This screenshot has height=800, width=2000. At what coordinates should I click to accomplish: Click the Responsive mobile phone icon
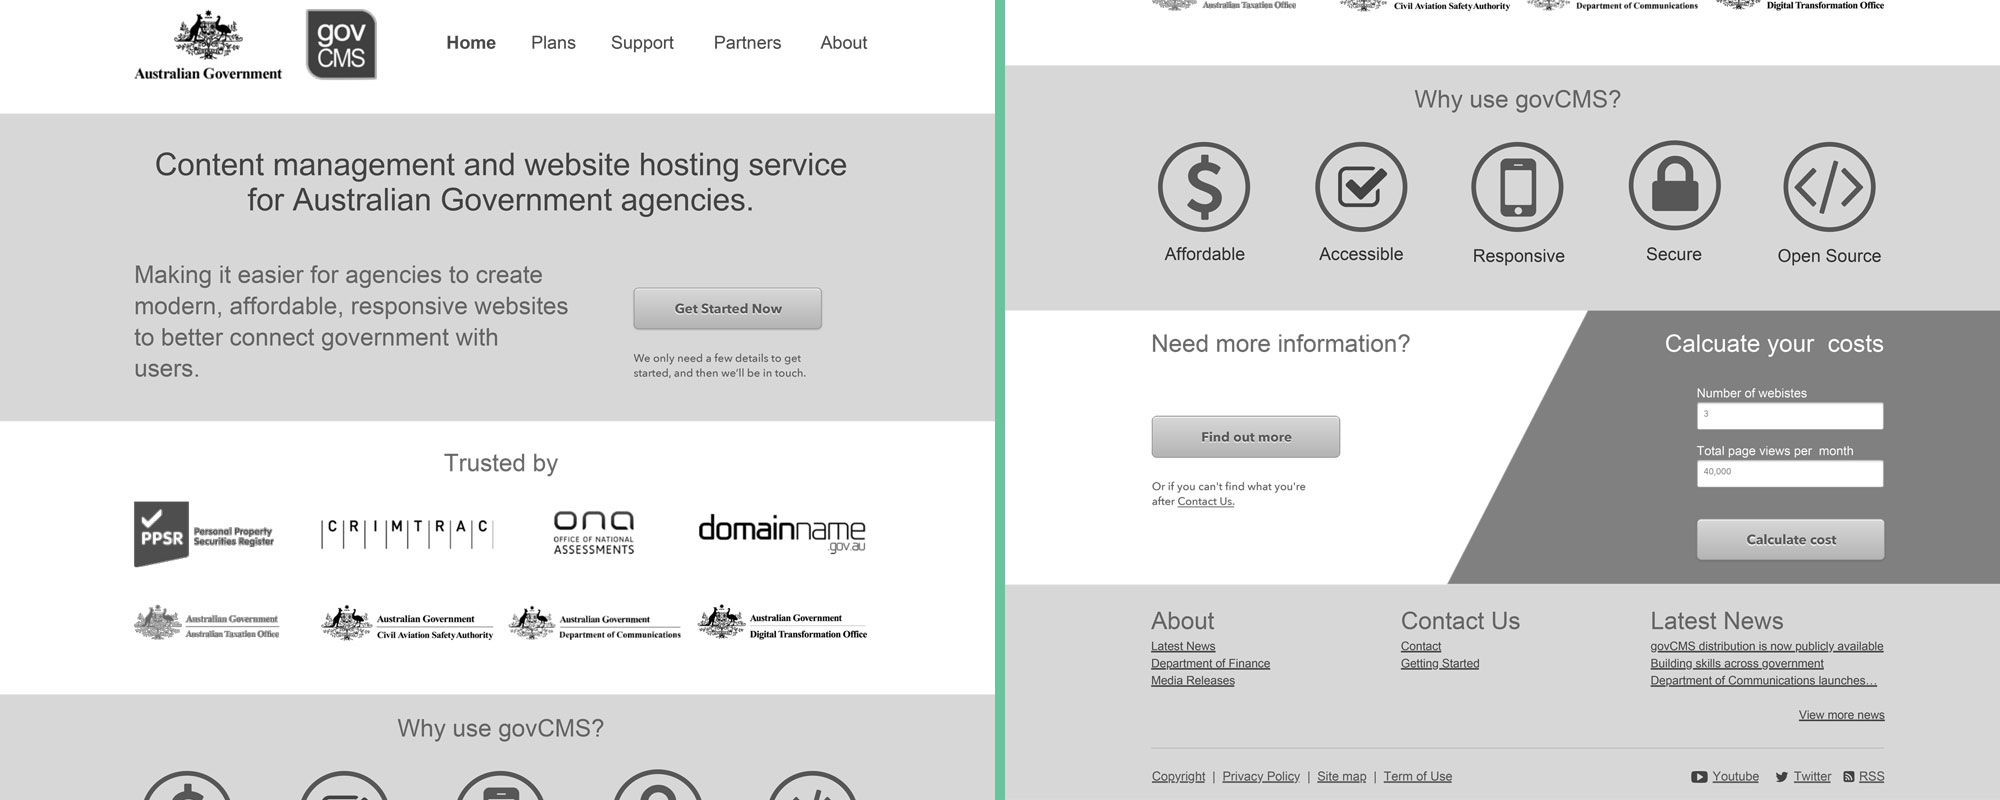pos(1518,187)
